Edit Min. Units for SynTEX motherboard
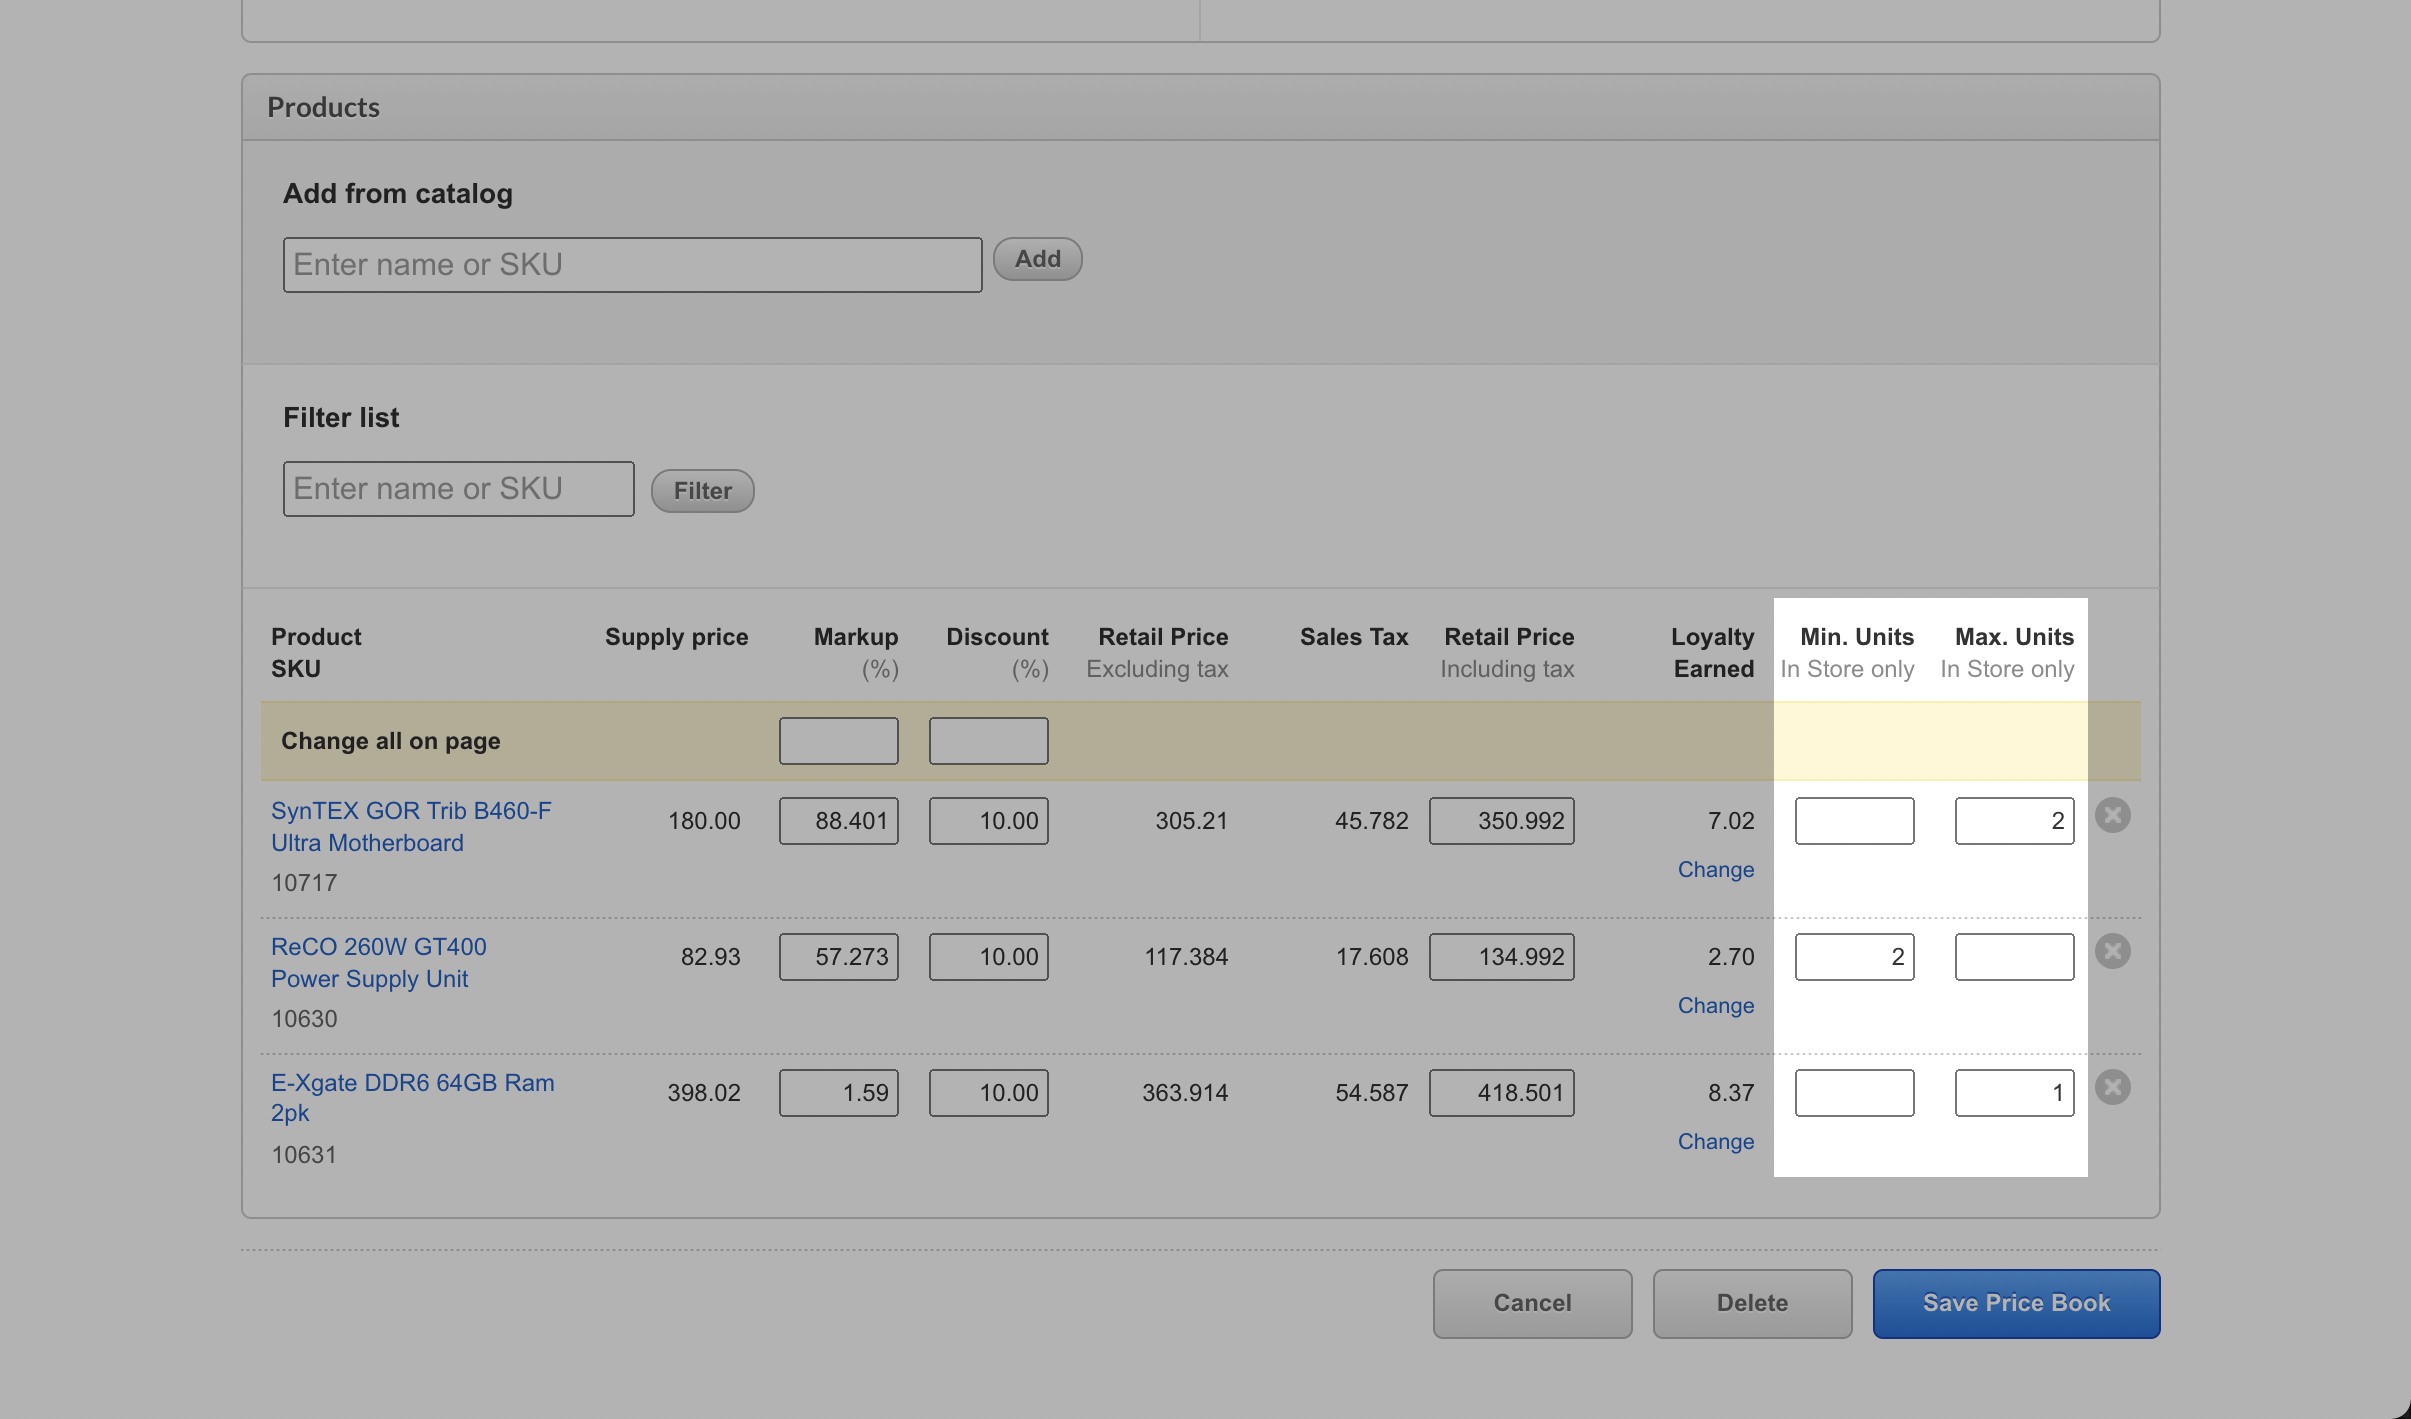 click(1853, 821)
